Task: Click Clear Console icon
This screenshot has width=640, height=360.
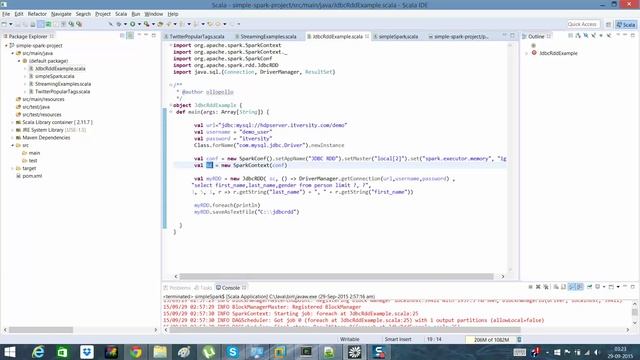Action: [556, 287]
